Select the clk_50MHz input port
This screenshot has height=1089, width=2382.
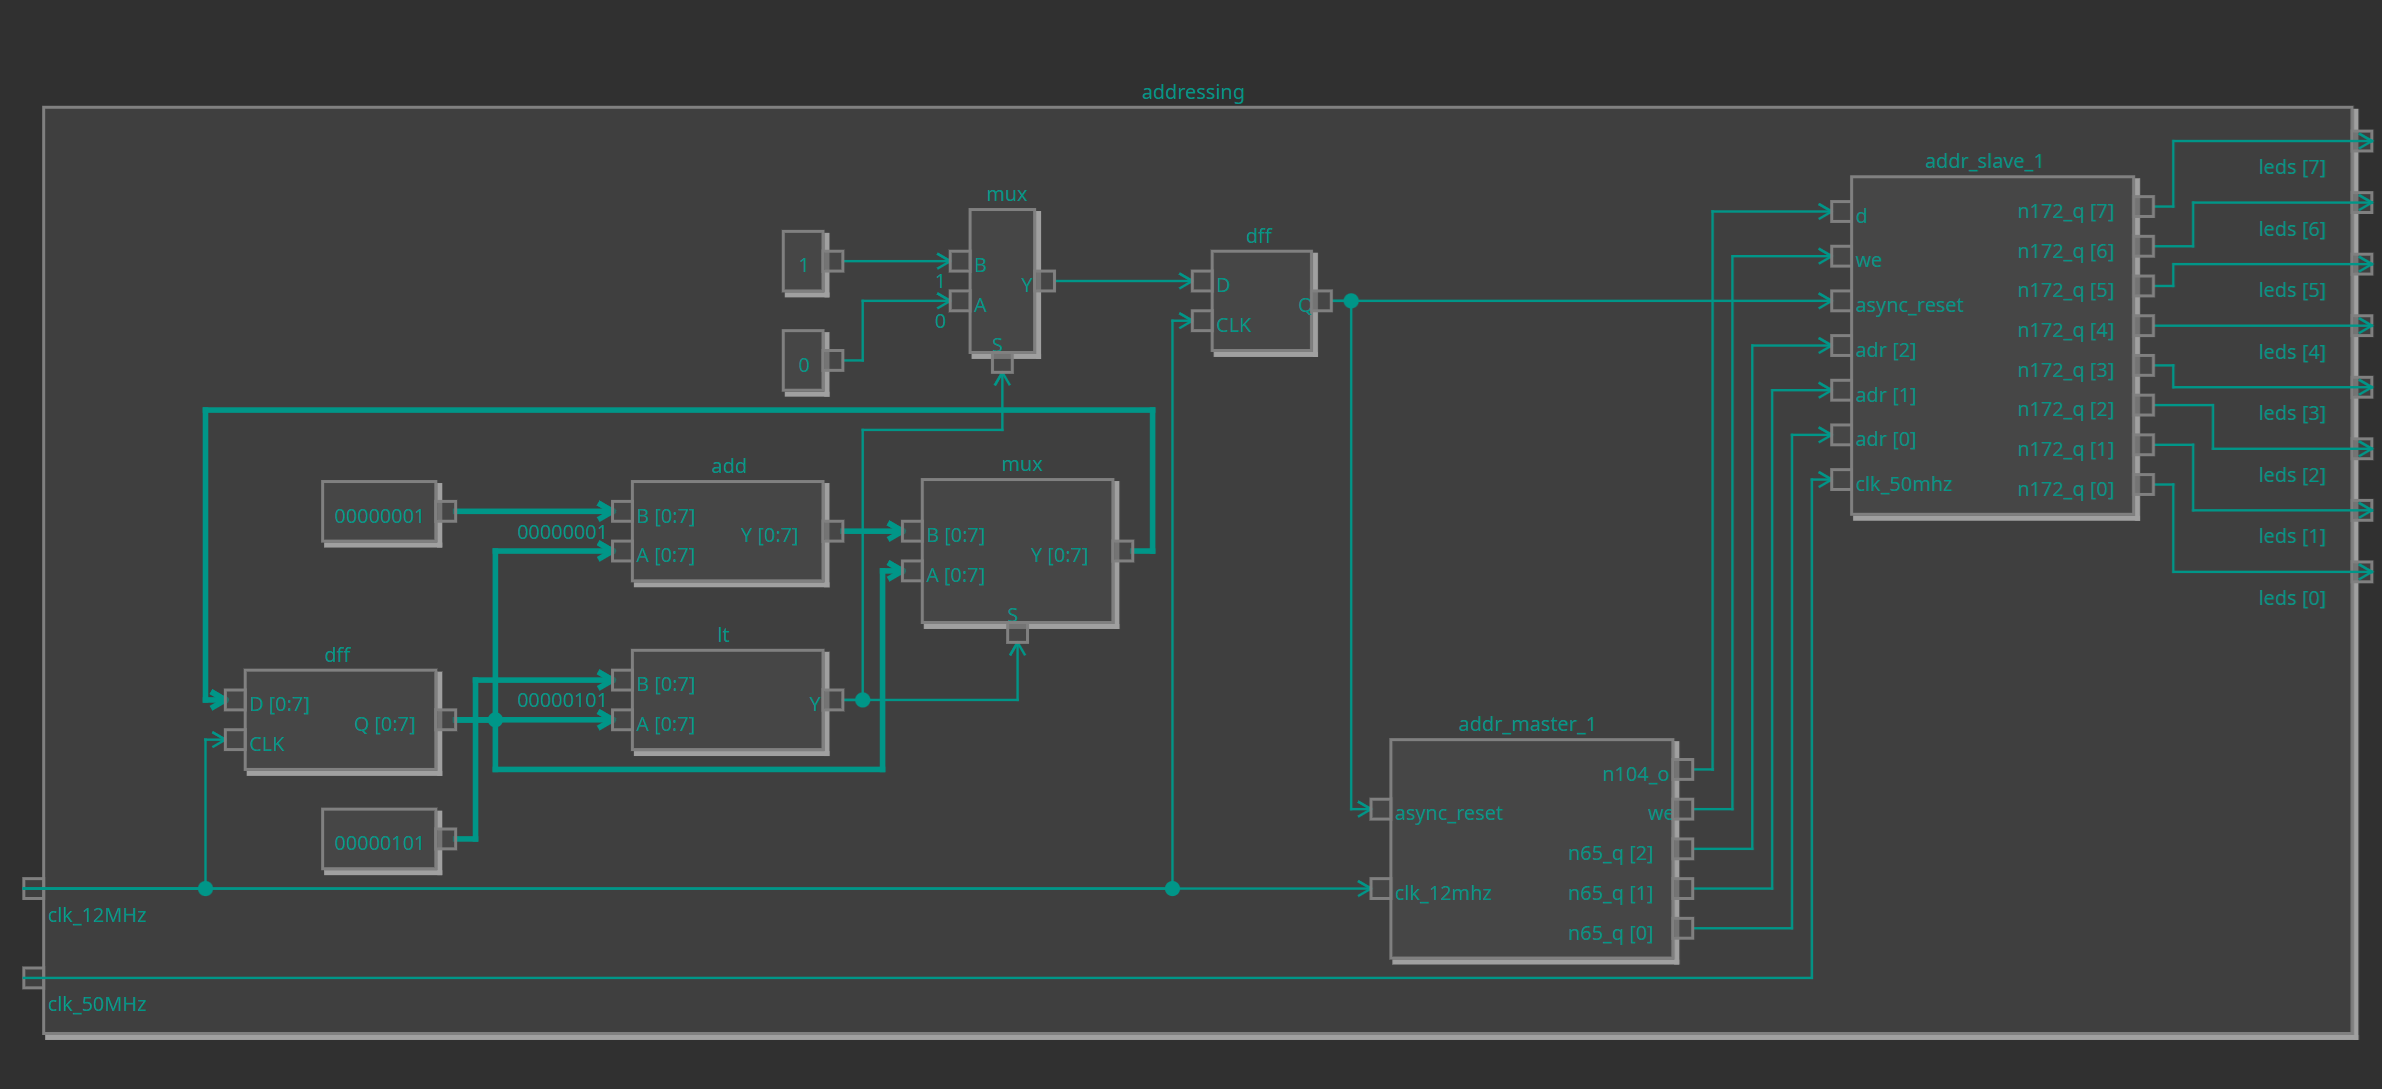pyautogui.click(x=33, y=977)
